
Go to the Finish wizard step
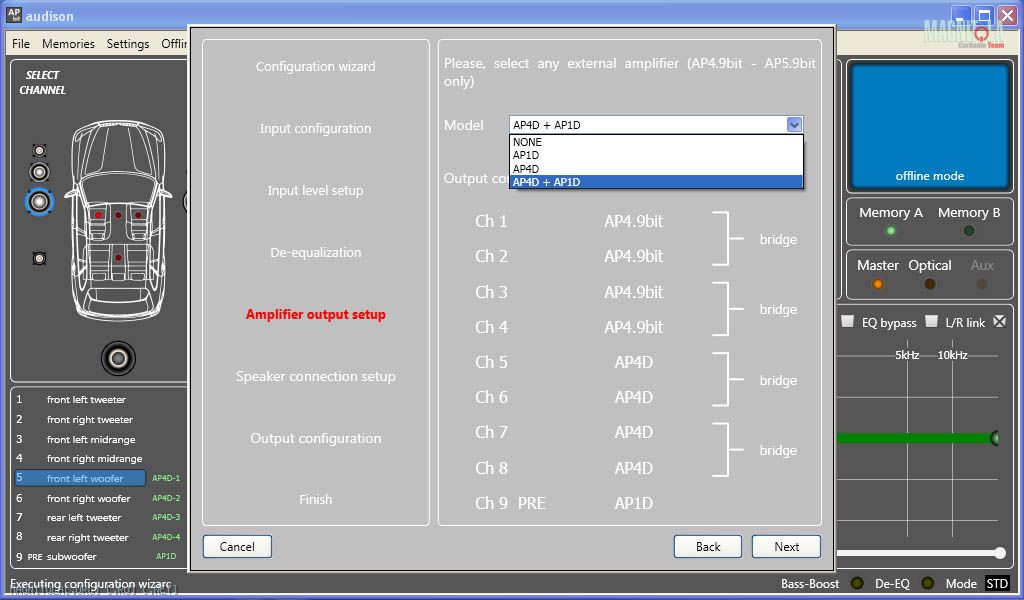coord(315,499)
